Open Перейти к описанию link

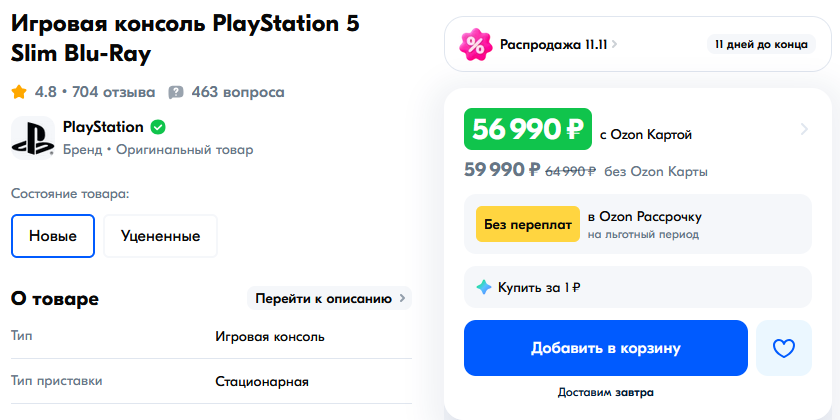point(329,298)
